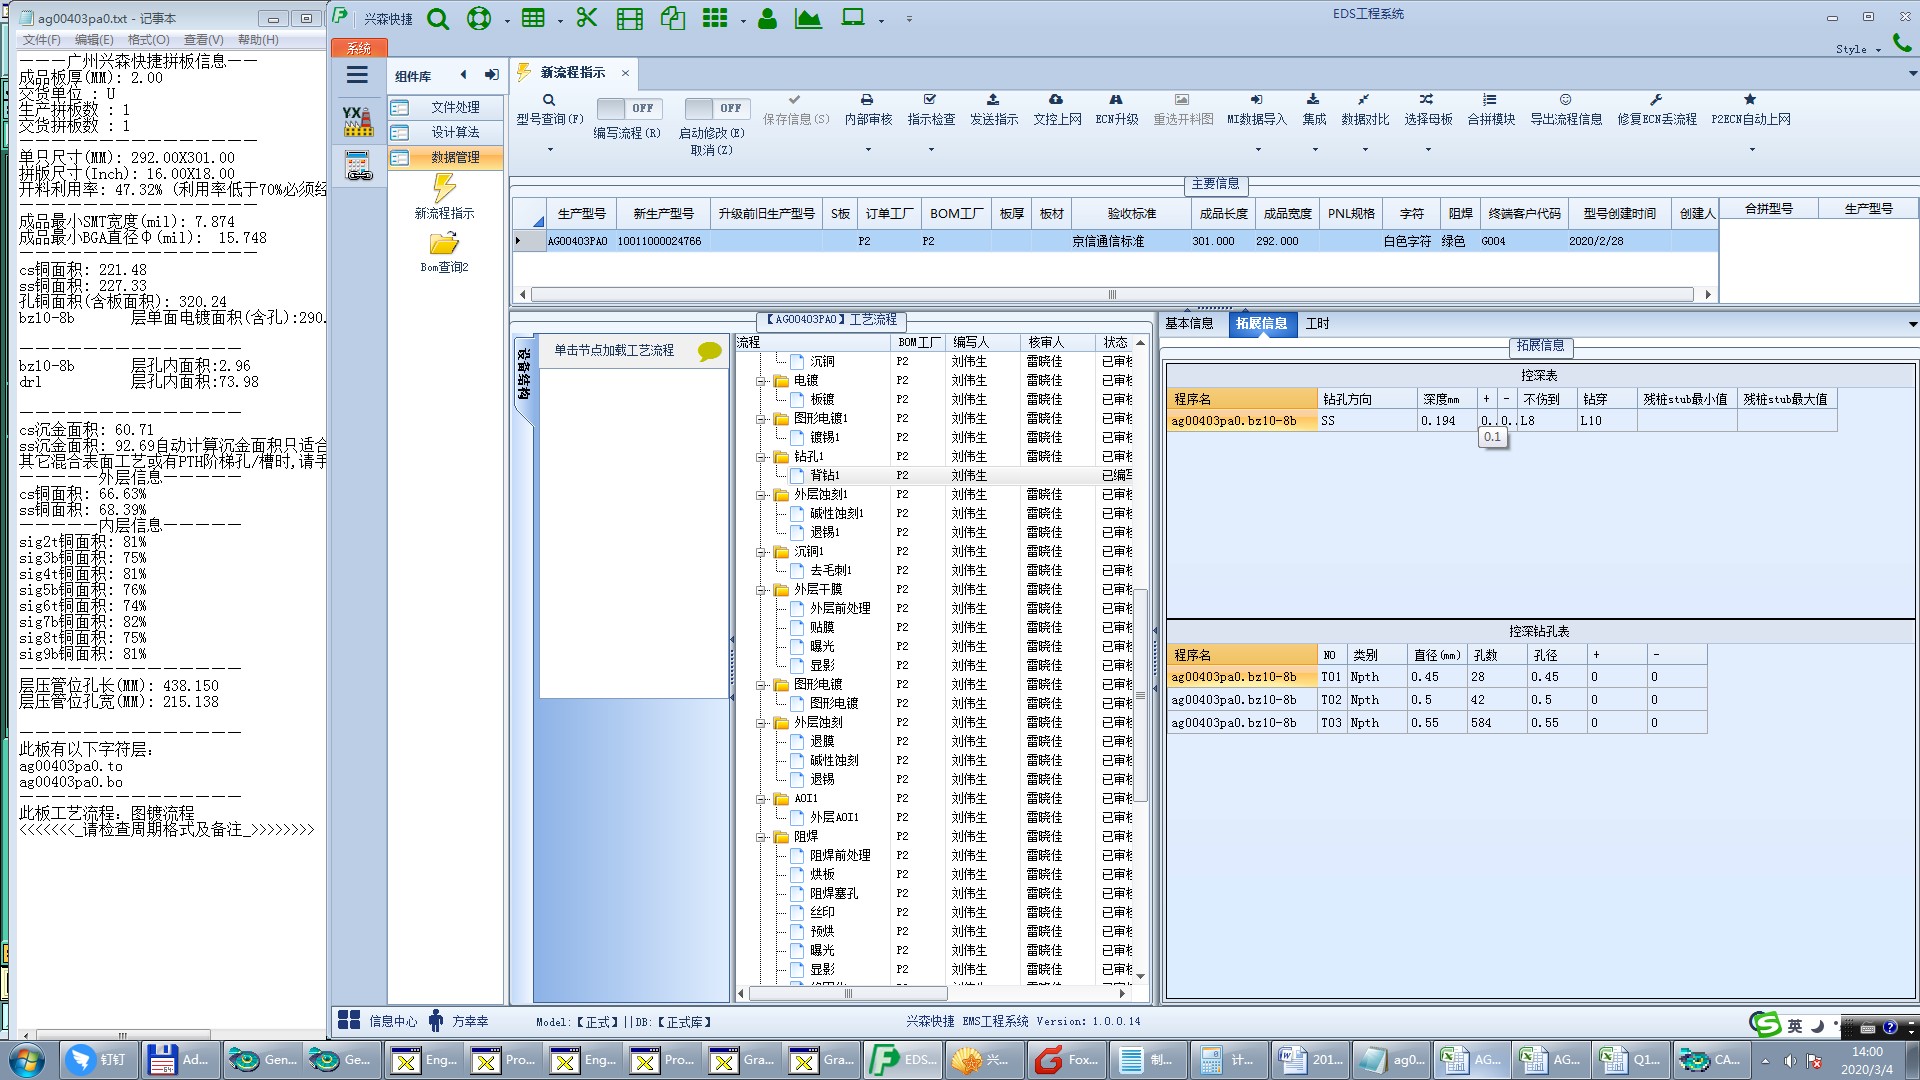Open the lifebuoy help icon
This screenshot has width=1920, height=1080.
click(x=480, y=19)
